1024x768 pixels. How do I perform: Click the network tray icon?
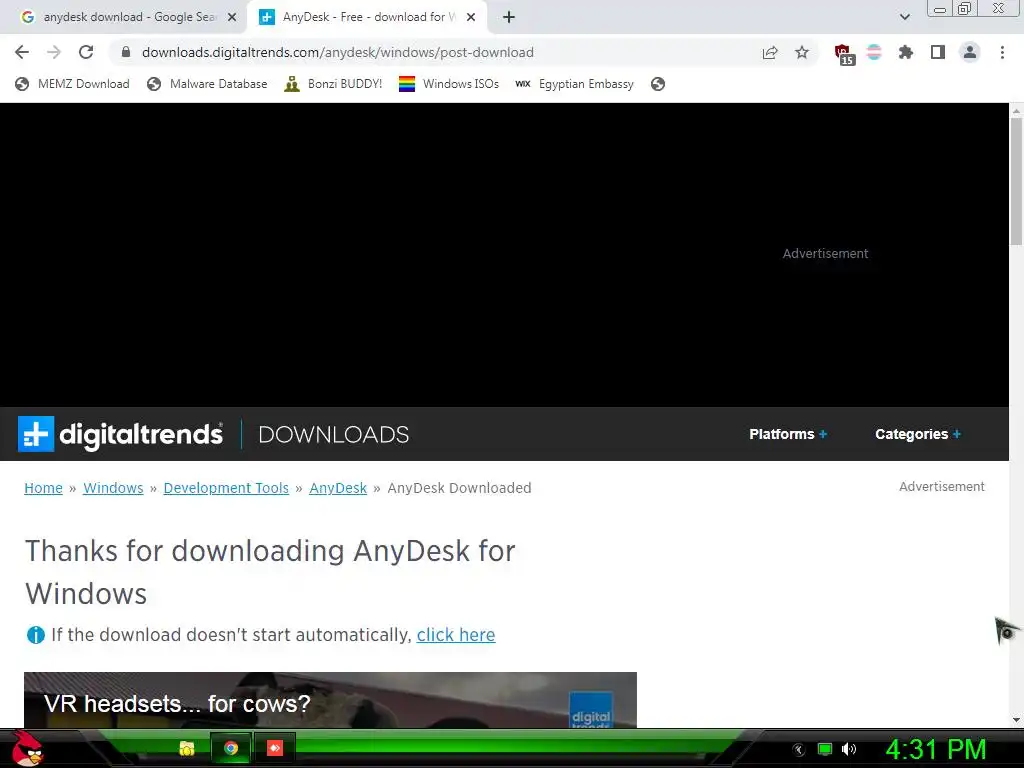[825, 749]
